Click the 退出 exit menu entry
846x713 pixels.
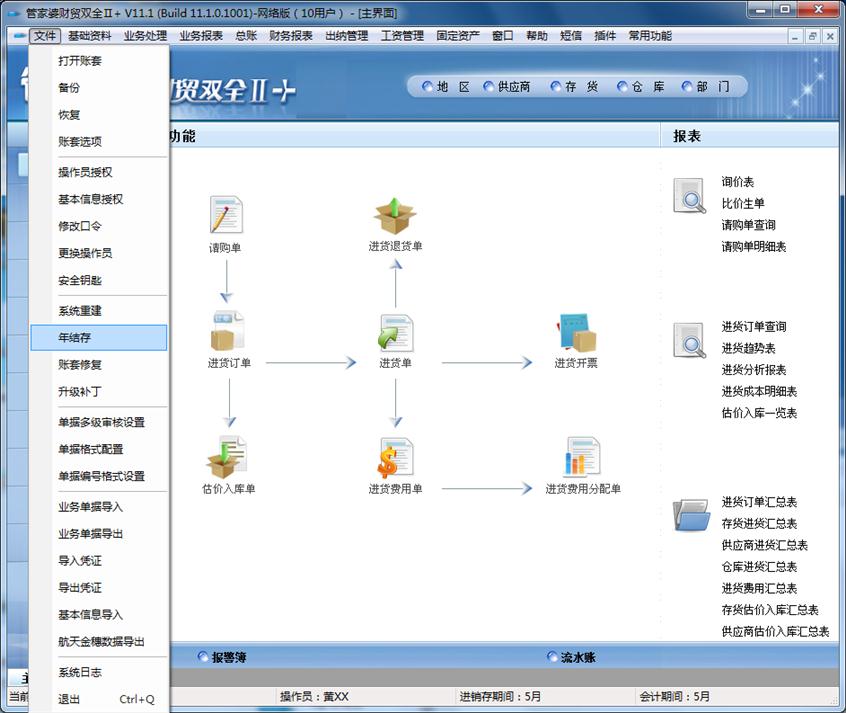pos(69,699)
